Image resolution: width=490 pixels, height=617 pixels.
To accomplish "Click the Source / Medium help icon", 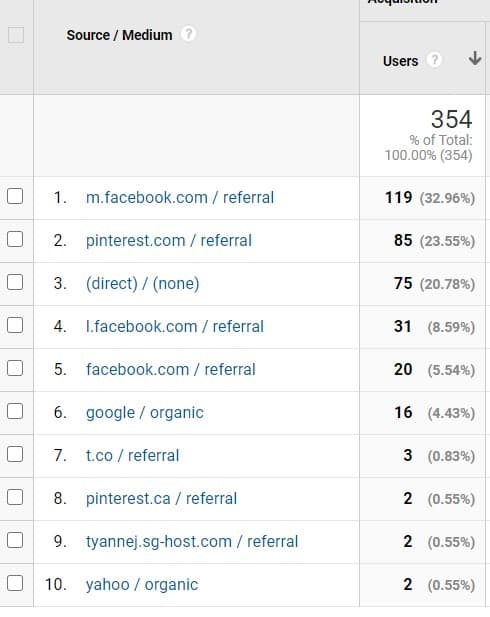I will coord(189,34).
